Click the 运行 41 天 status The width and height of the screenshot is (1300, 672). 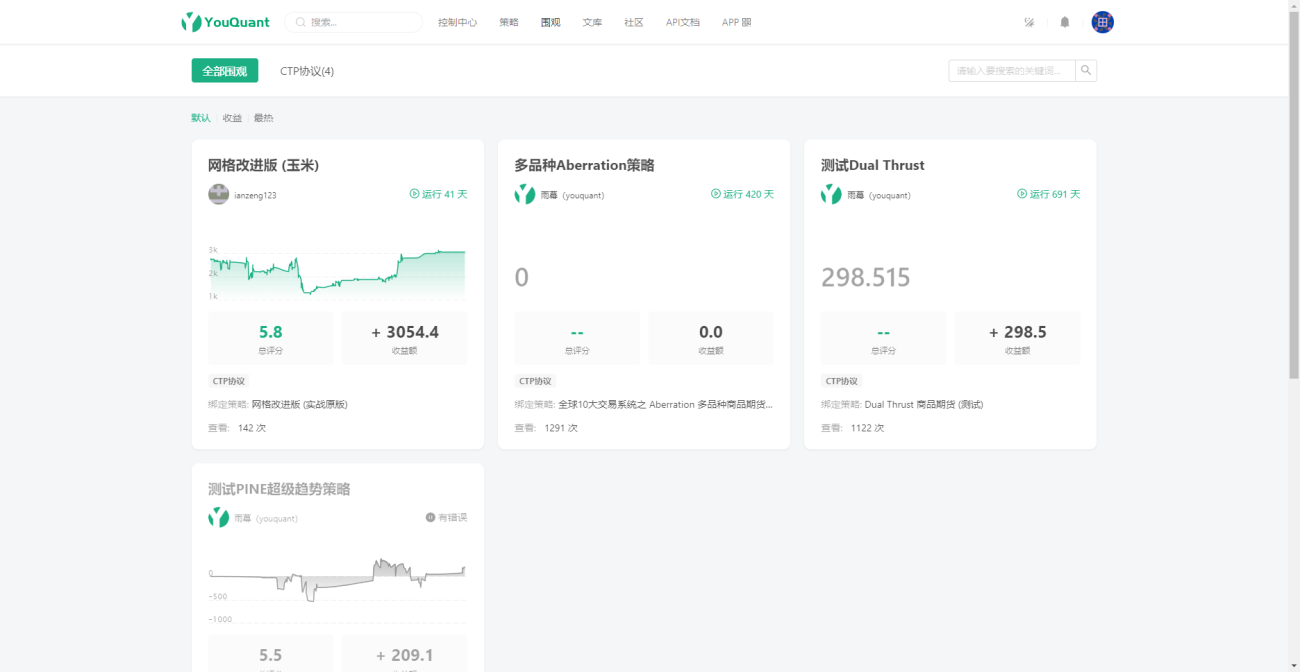point(438,194)
